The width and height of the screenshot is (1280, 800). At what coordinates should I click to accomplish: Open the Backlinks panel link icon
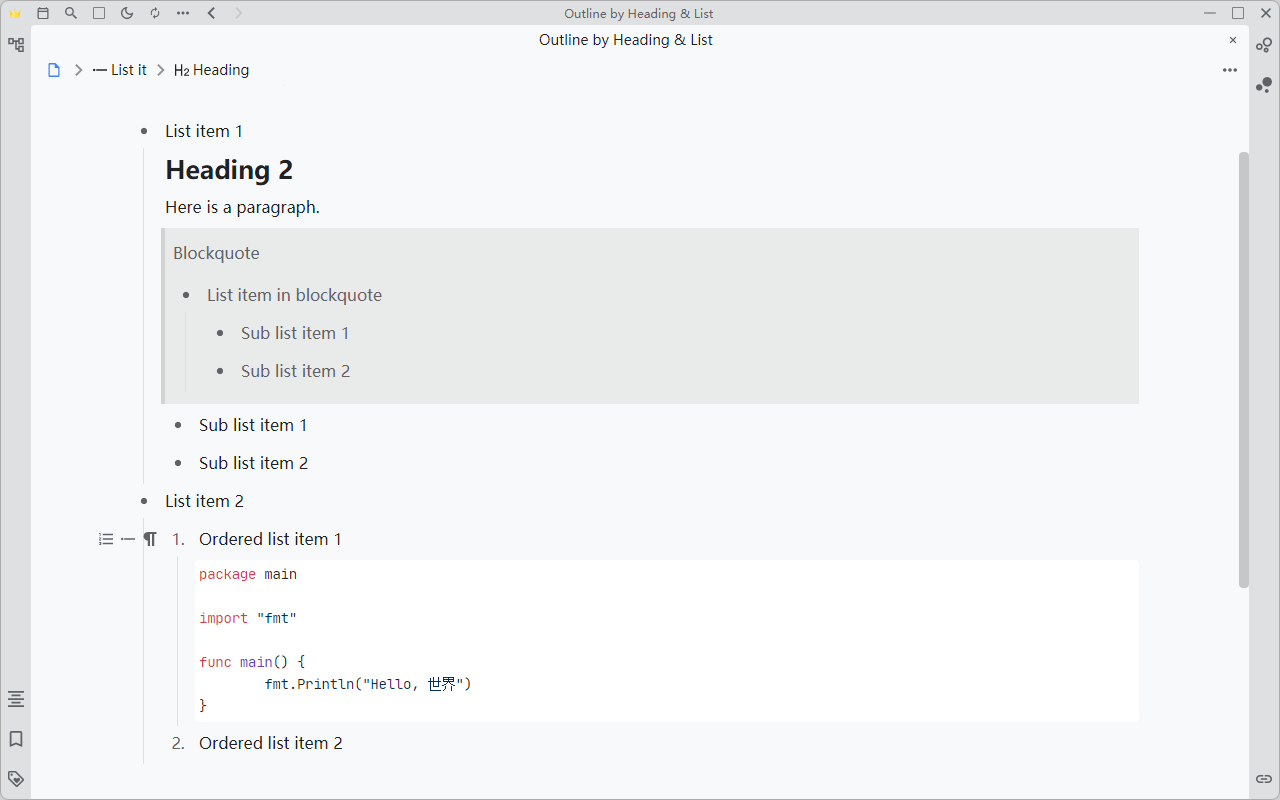click(x=1264, y=779)
